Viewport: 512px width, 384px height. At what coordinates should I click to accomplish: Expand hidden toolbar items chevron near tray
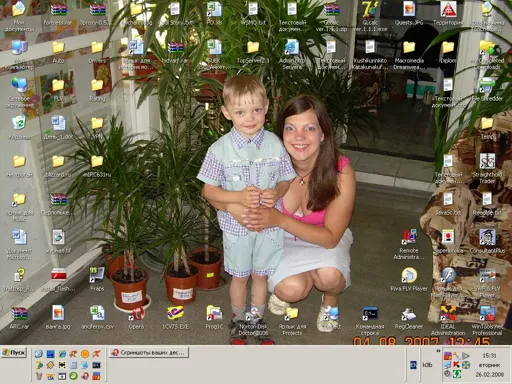[438, 351]
